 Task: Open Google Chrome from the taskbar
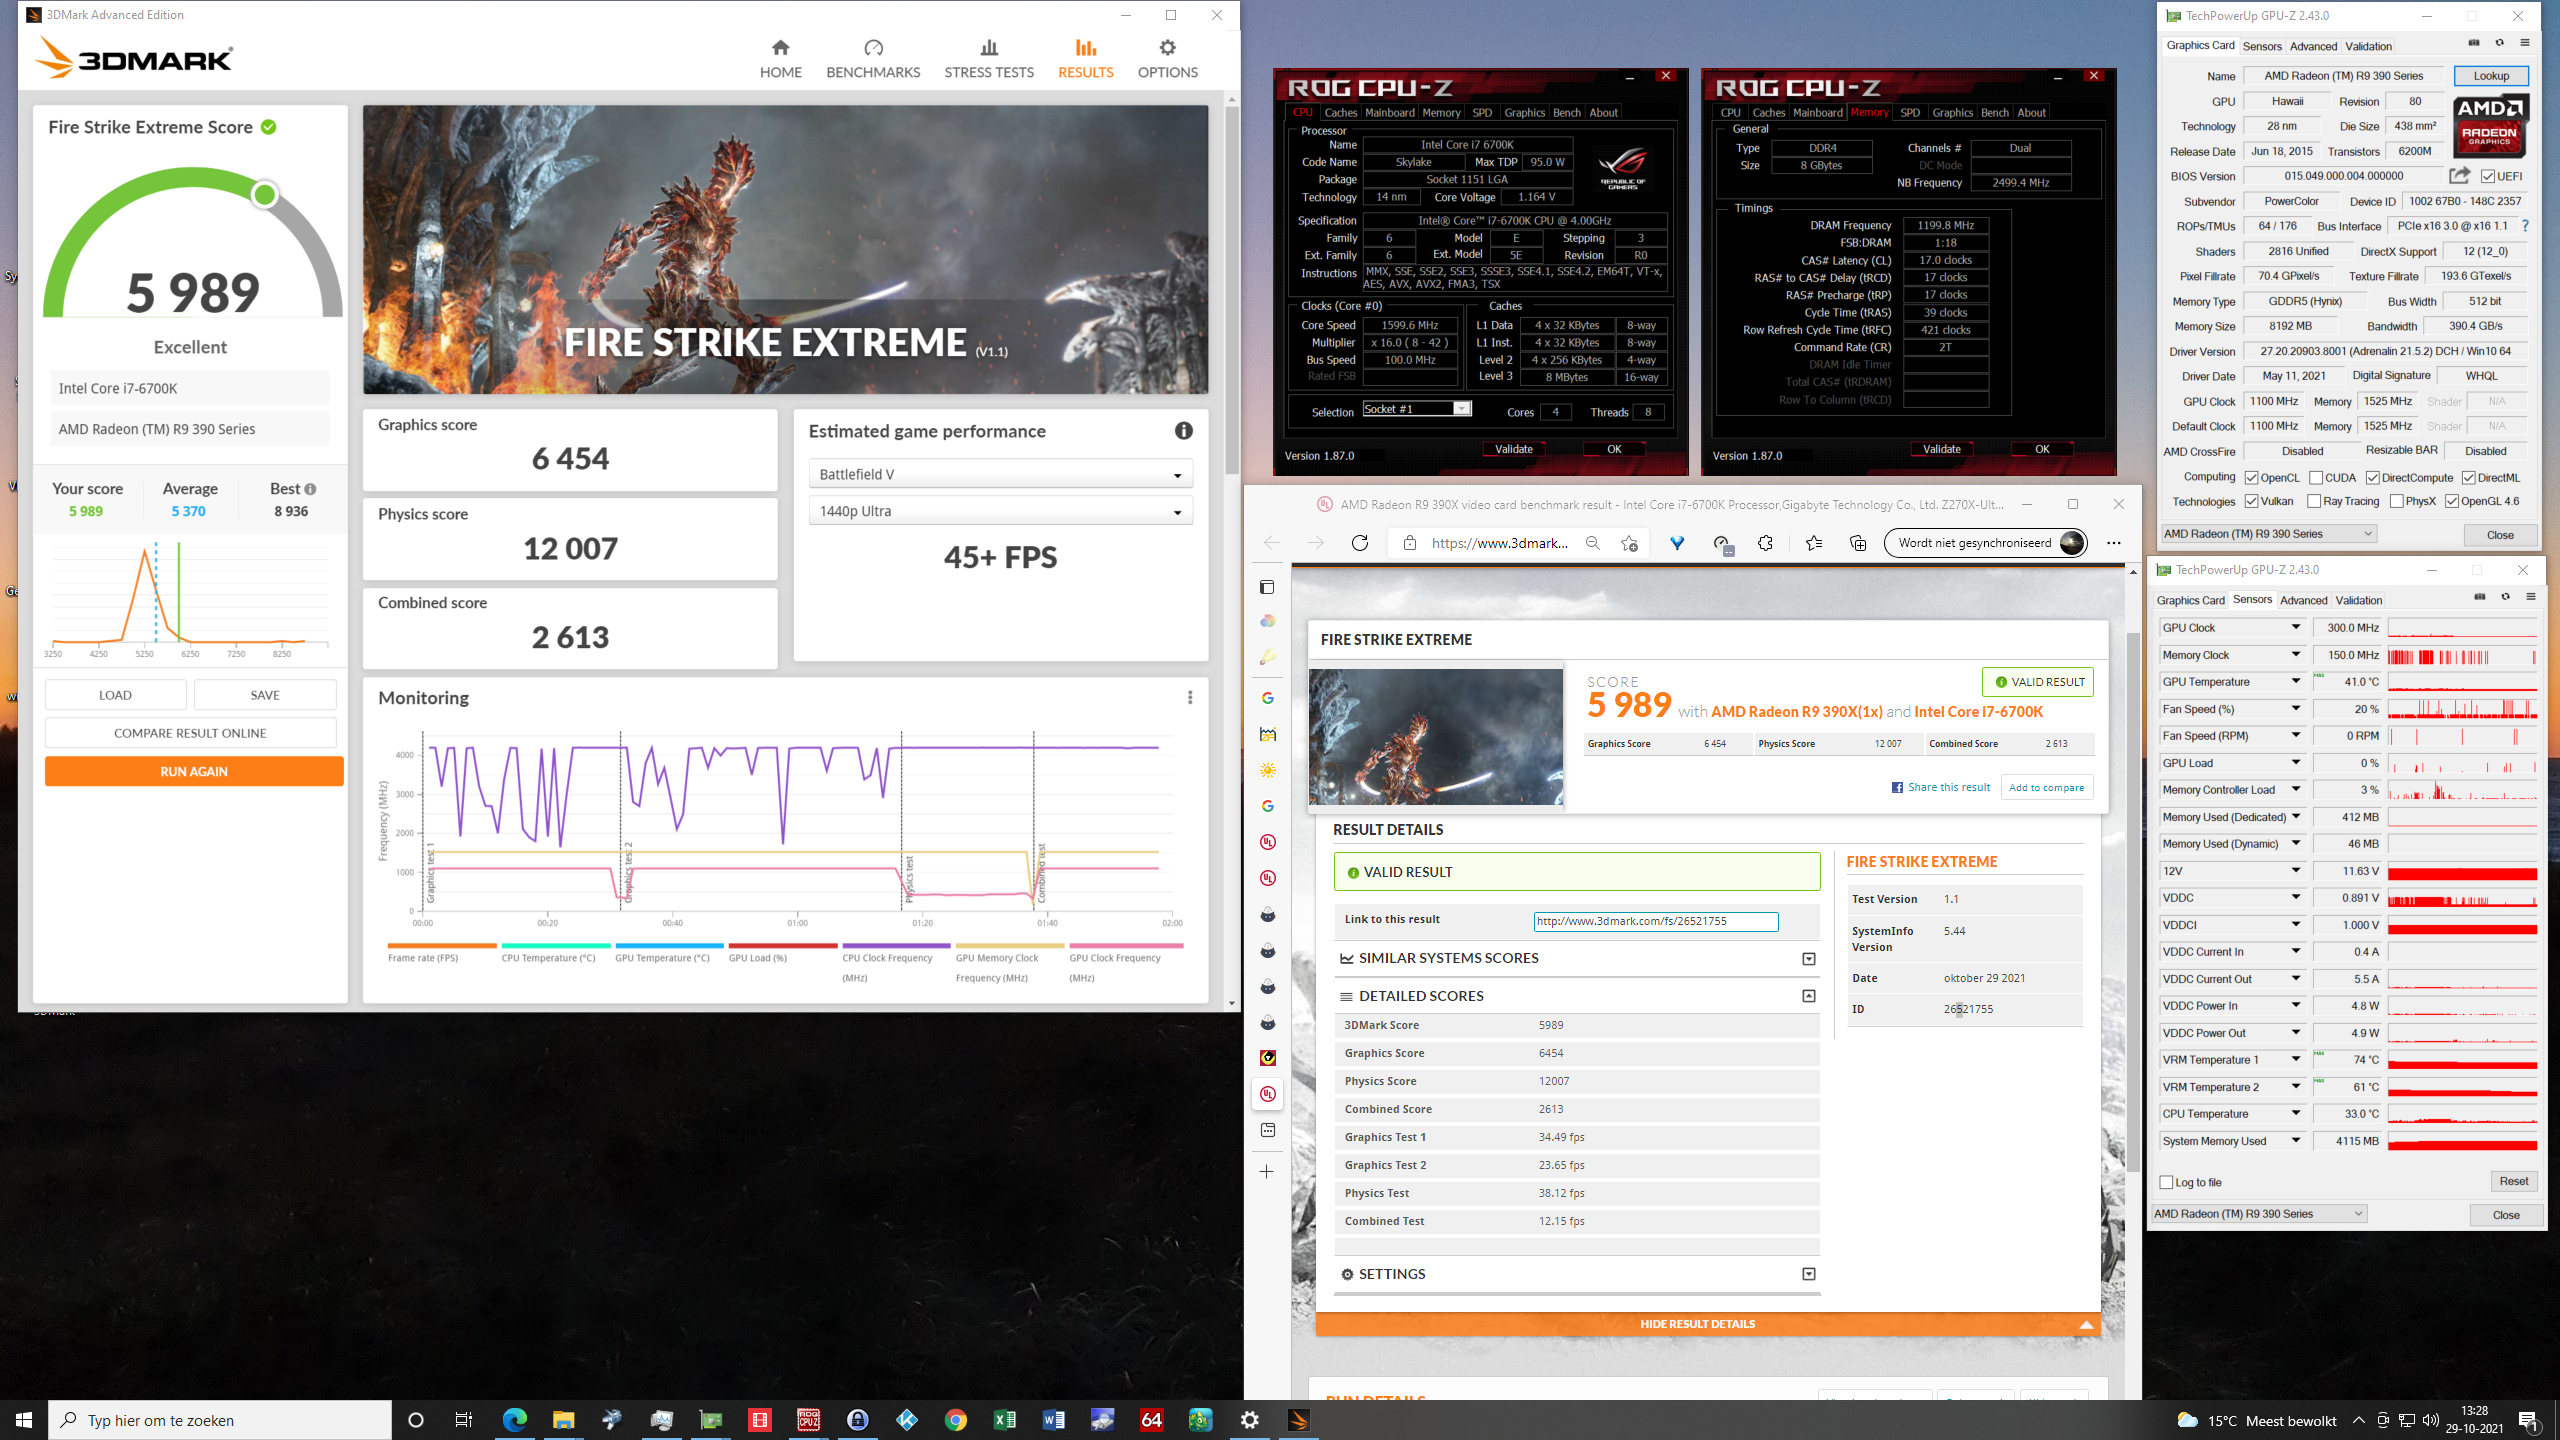[x=955, y=1420]
